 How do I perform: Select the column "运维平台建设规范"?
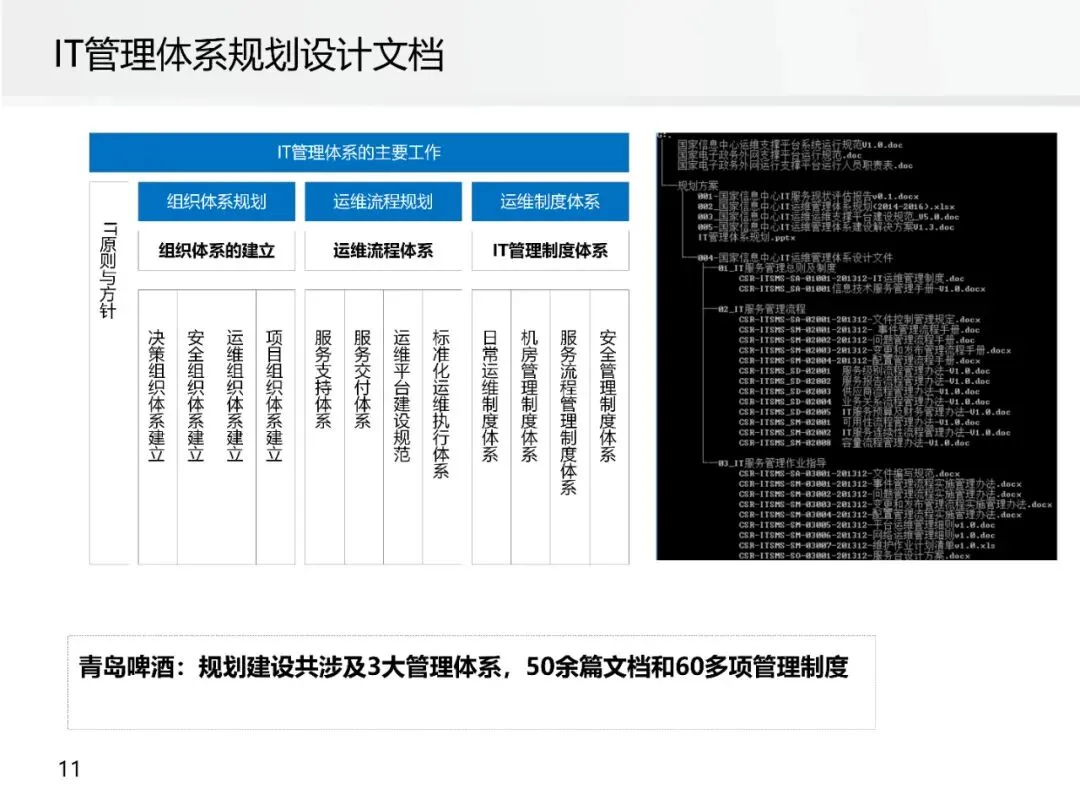[x=402, y=395]
